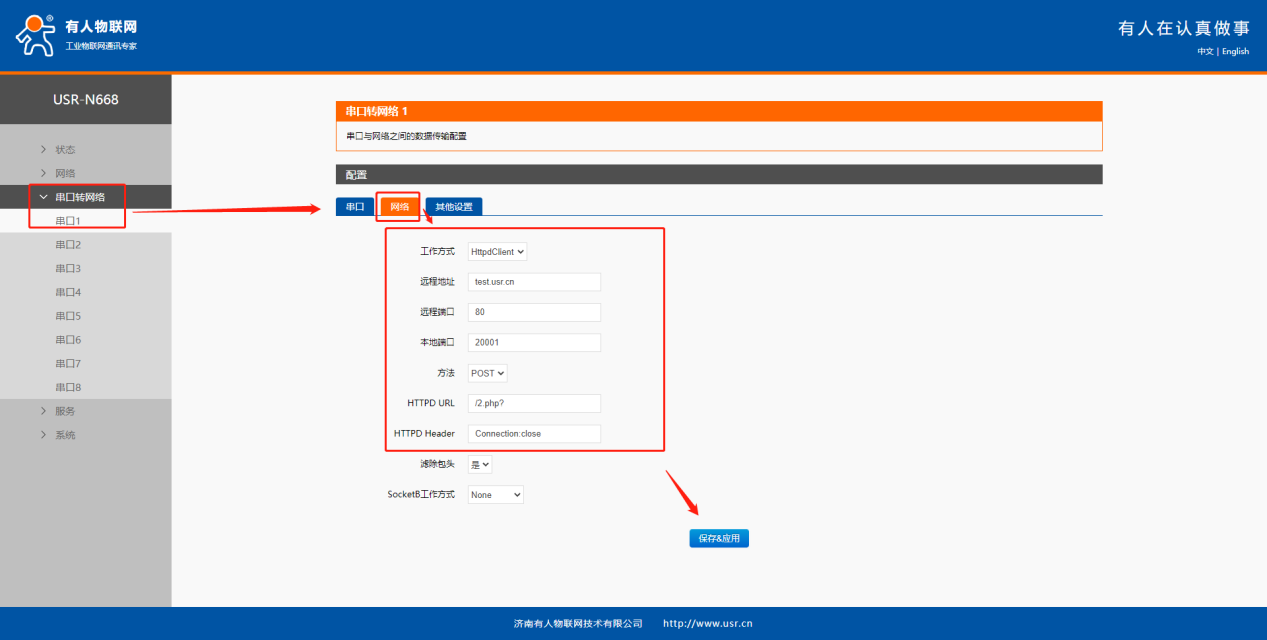Expand the 系统 sidebar section
The width and height of the screenshot is (1267, 640).
(x=65, y=435)
